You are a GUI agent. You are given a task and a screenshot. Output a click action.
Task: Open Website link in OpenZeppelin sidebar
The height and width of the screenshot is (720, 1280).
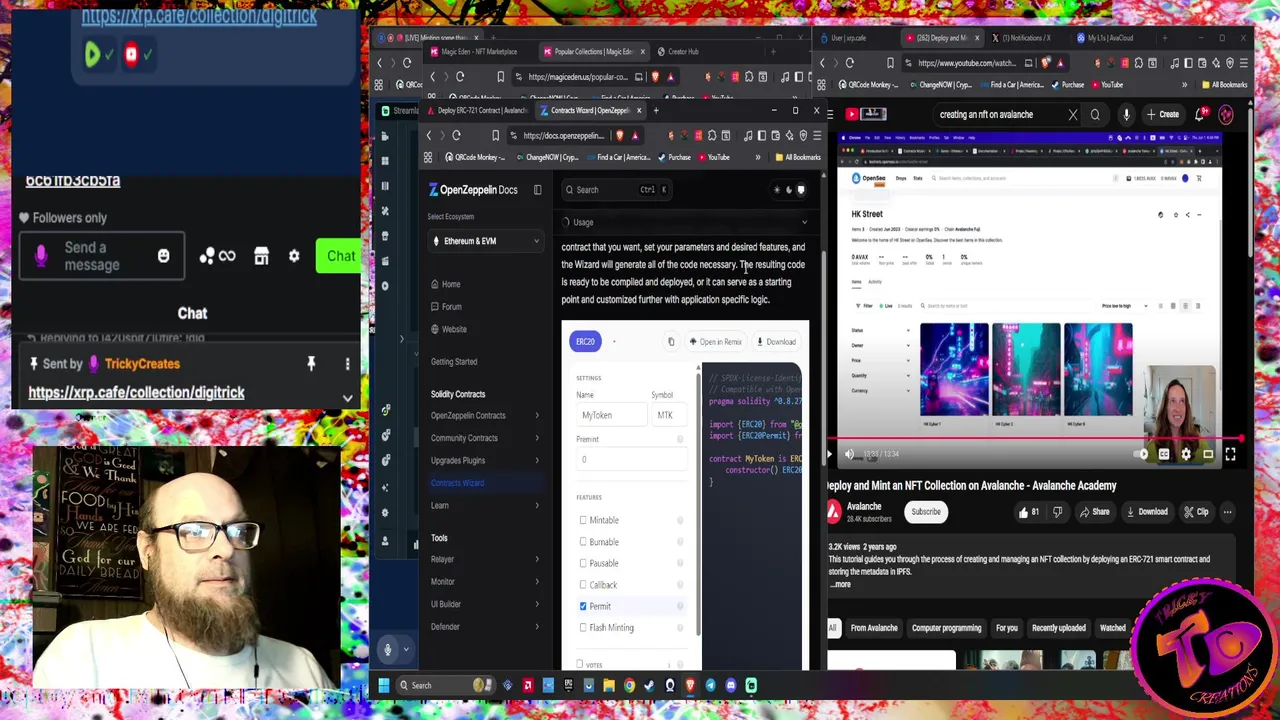(454, 329)
